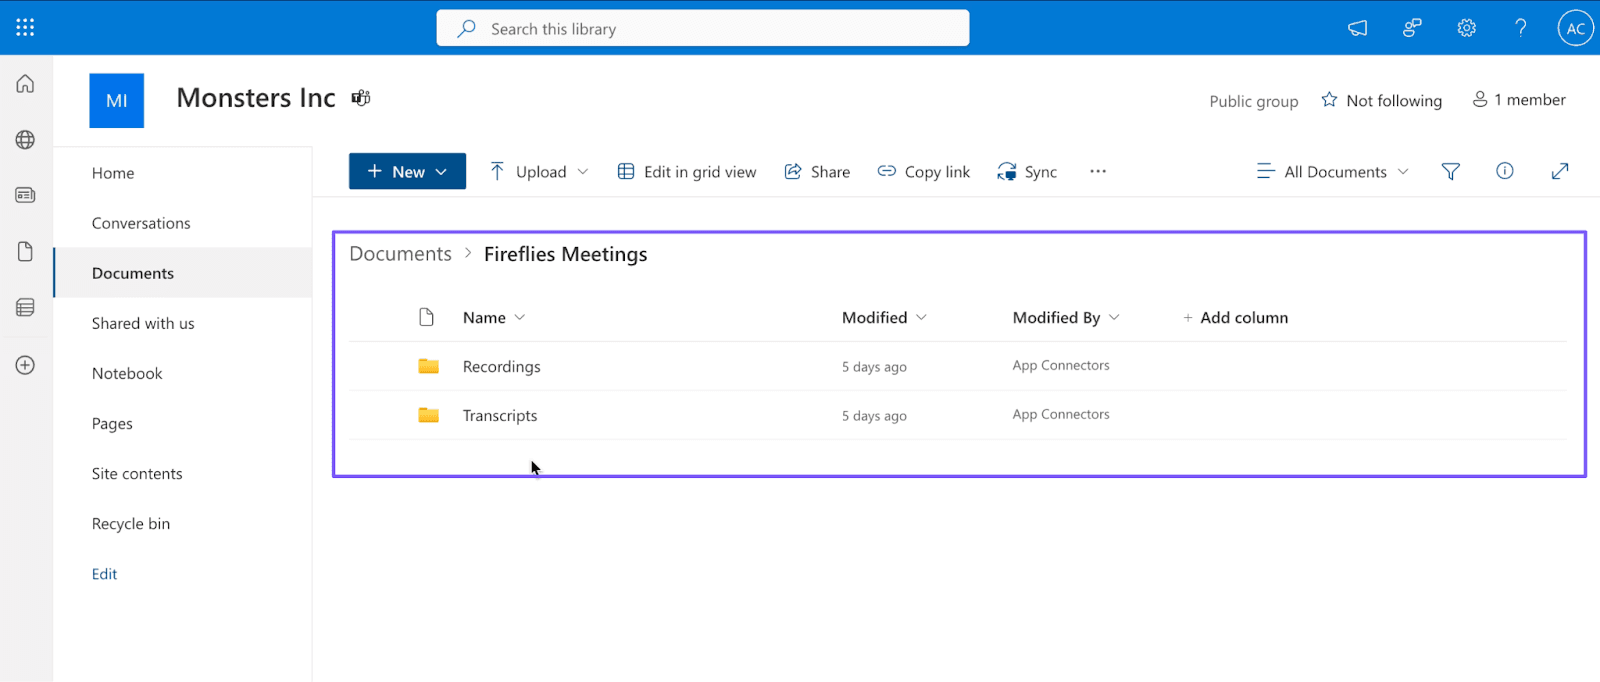The width and height of the screenshot is (1600, 682).
Task: Click the star to follow this site
Action: (1329, 100)
